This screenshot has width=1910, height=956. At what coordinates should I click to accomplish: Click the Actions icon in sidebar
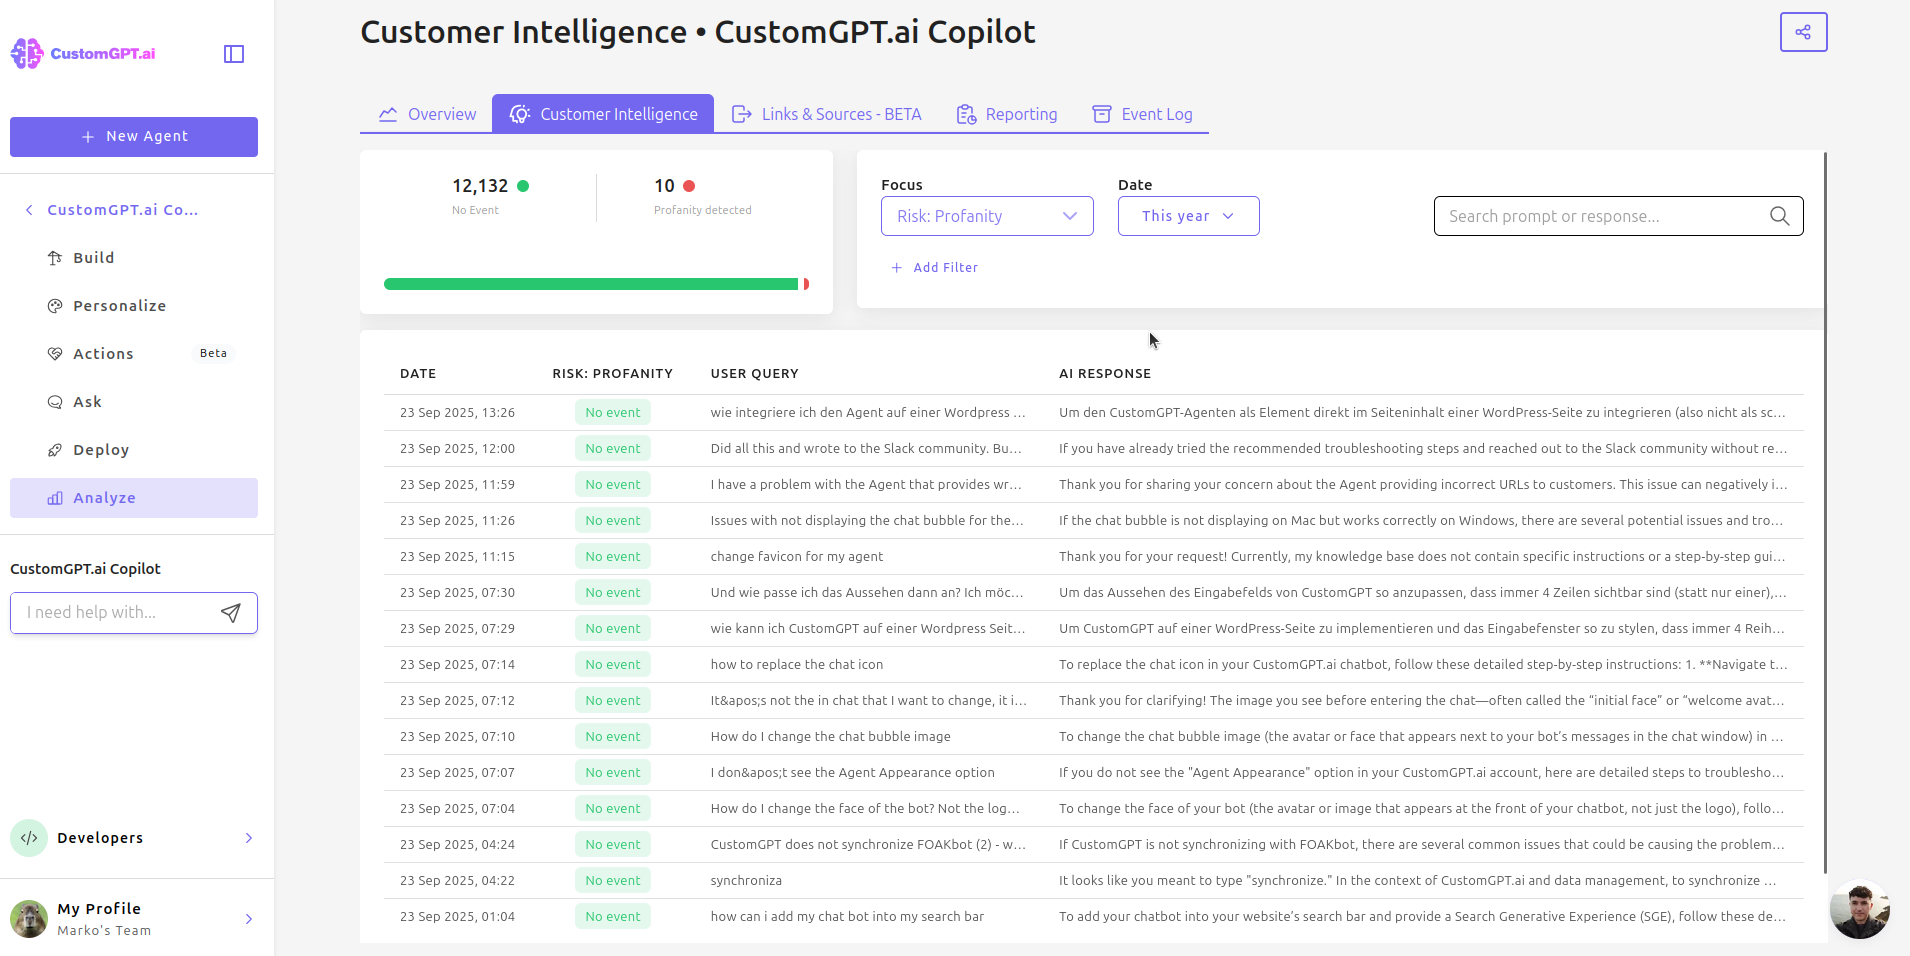[55, 354]
